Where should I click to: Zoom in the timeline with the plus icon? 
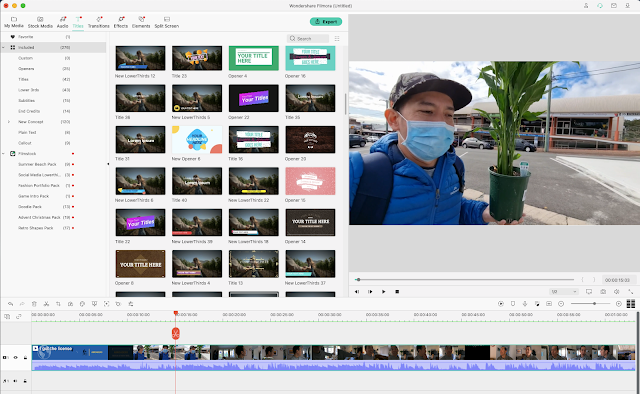618,304
